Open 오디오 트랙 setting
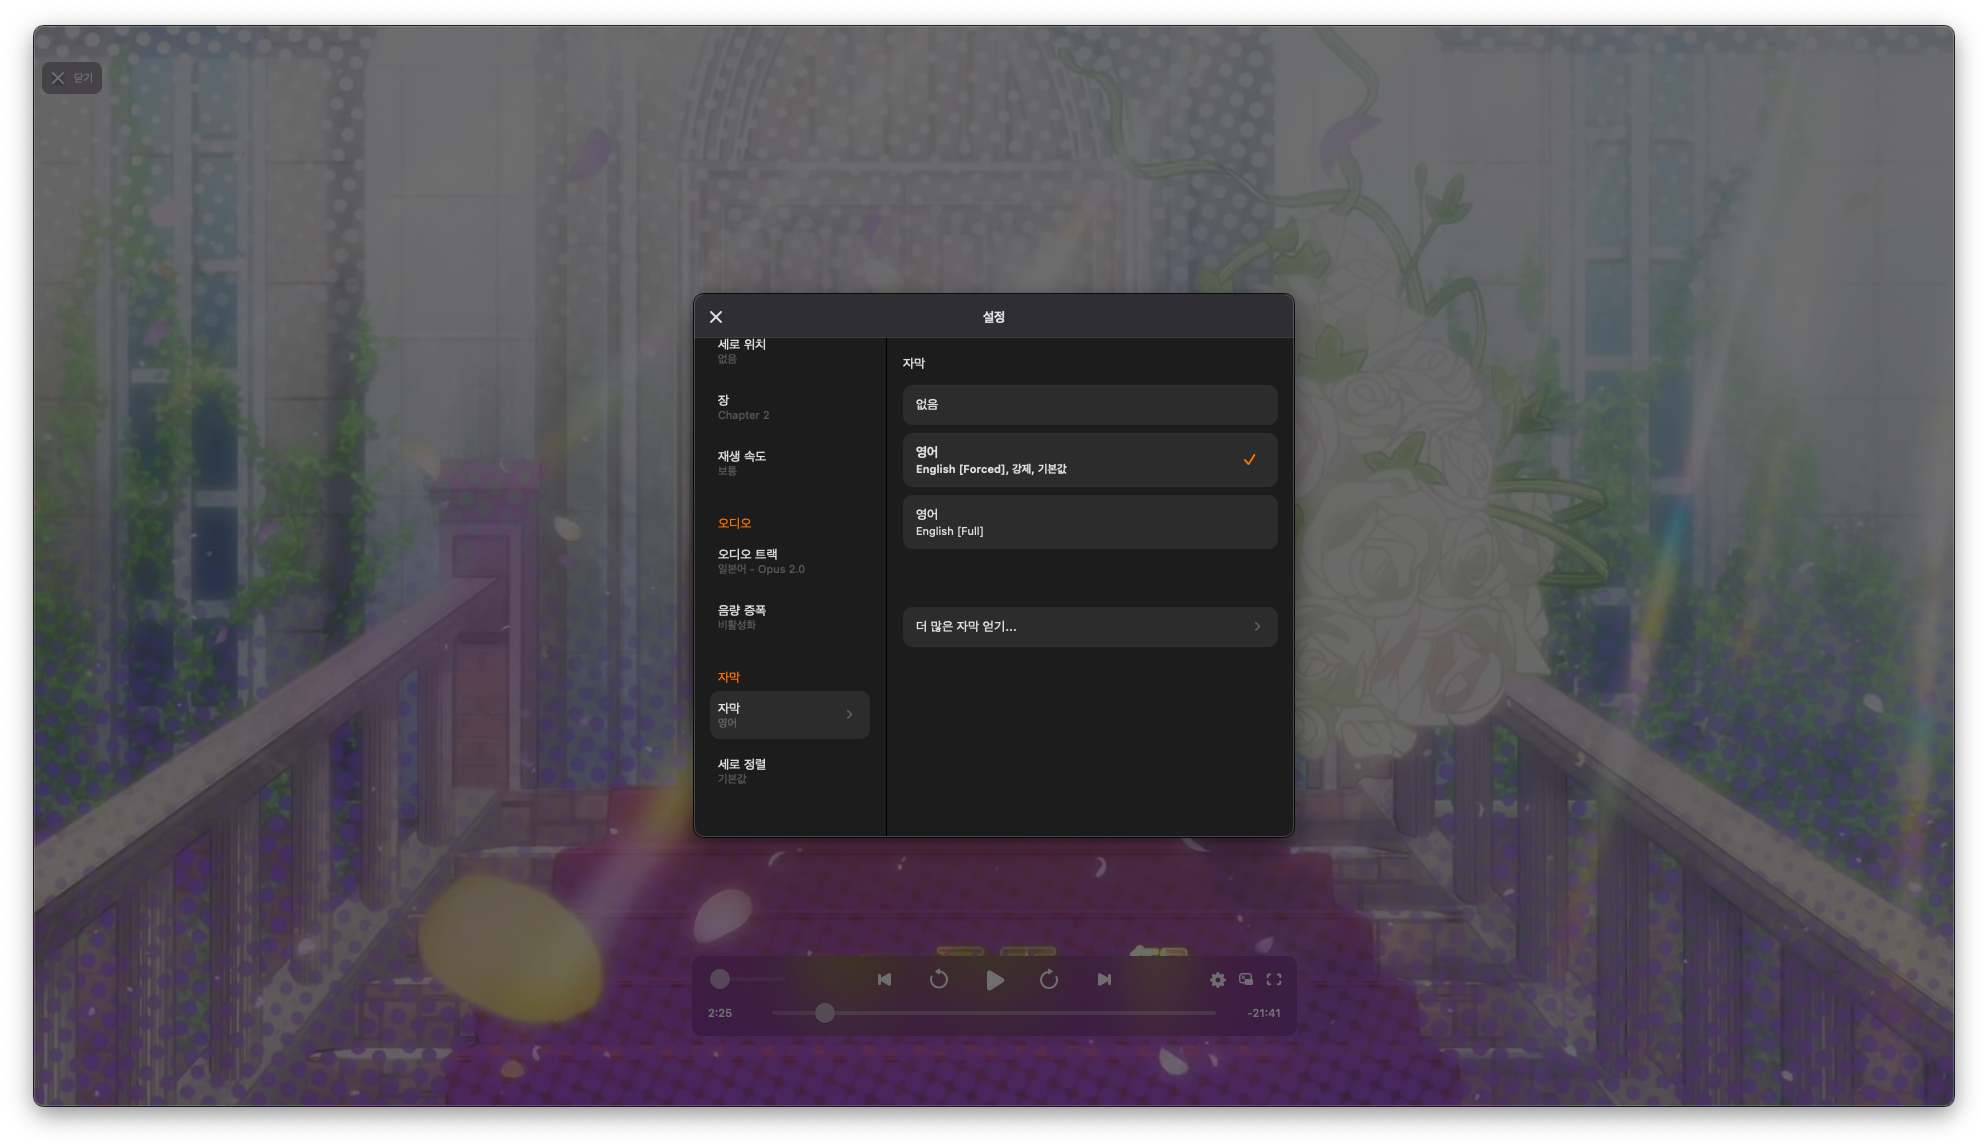 (789, 561)
